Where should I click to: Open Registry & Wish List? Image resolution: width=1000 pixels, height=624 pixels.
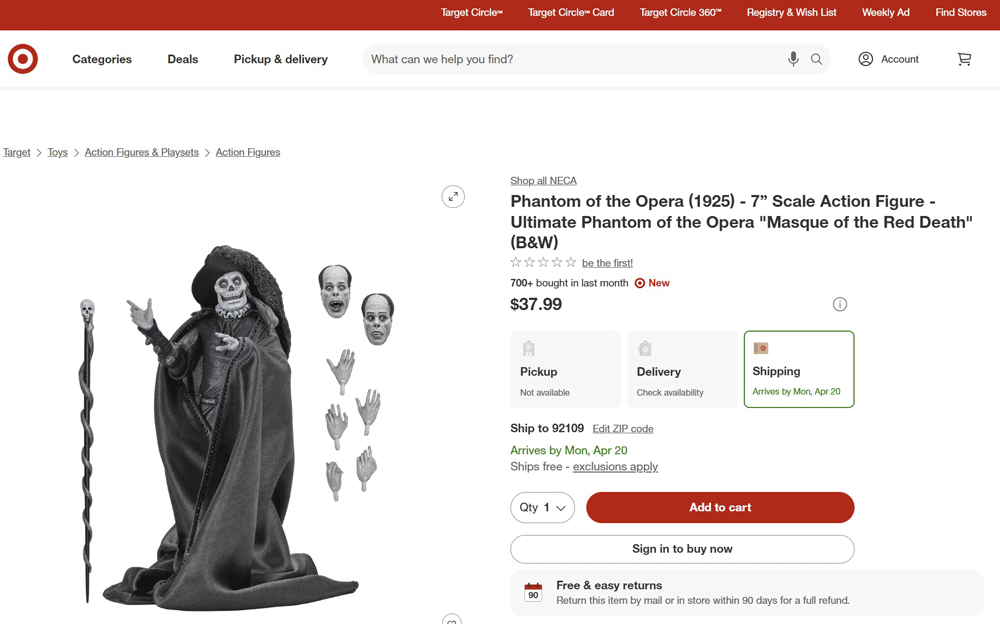tap(791, 13)
